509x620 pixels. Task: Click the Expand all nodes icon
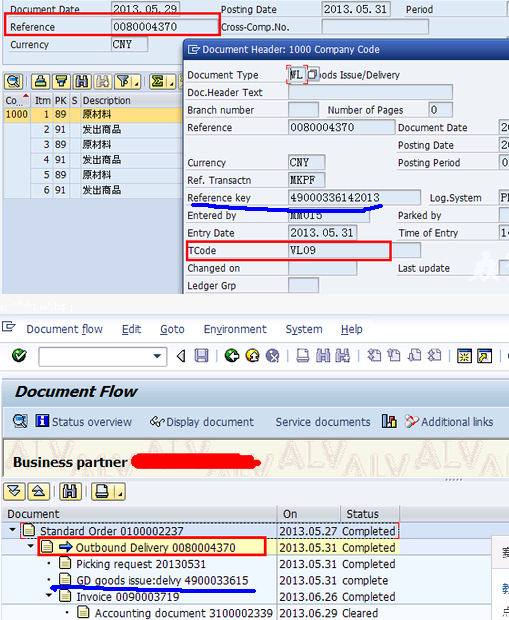pyautogui.click(x=14, y=491)
